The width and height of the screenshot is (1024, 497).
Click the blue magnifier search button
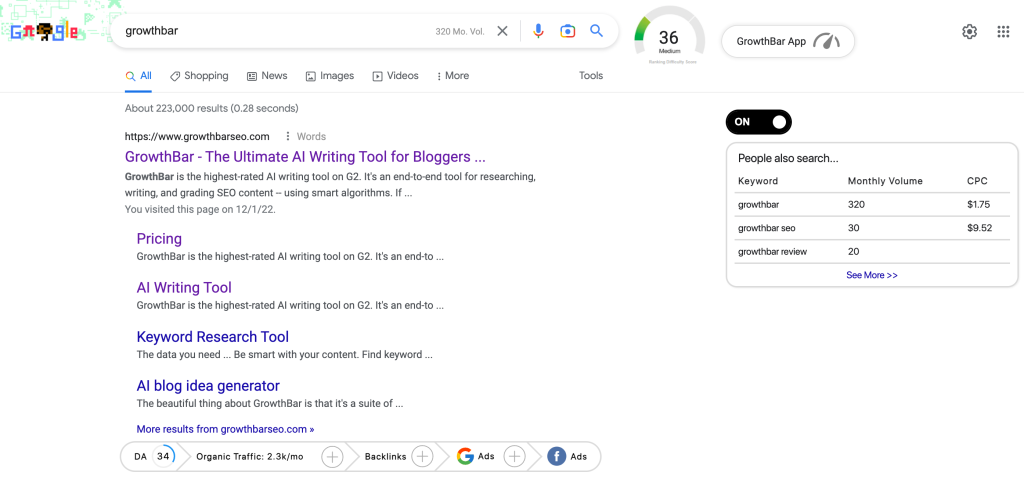(x=596, y=31)
